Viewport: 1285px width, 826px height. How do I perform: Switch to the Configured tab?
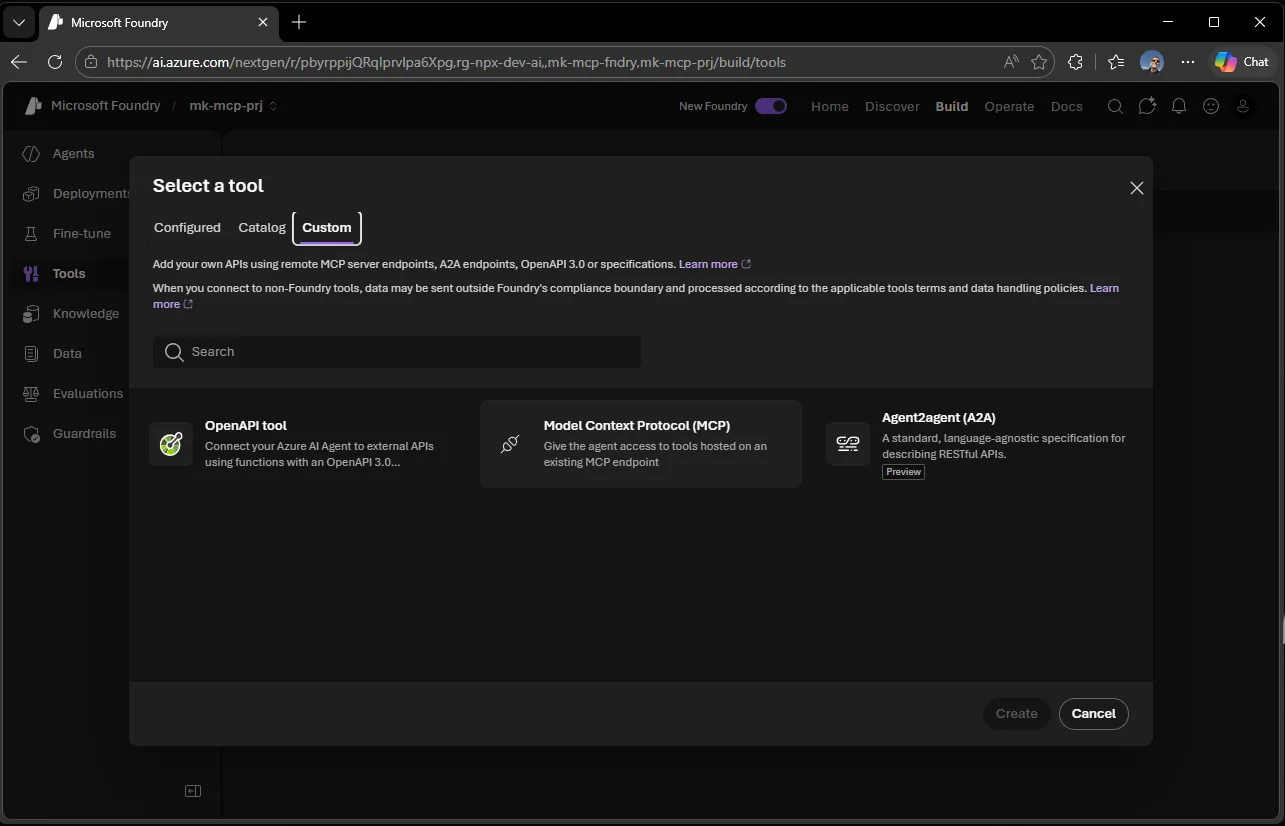(187, 228)
